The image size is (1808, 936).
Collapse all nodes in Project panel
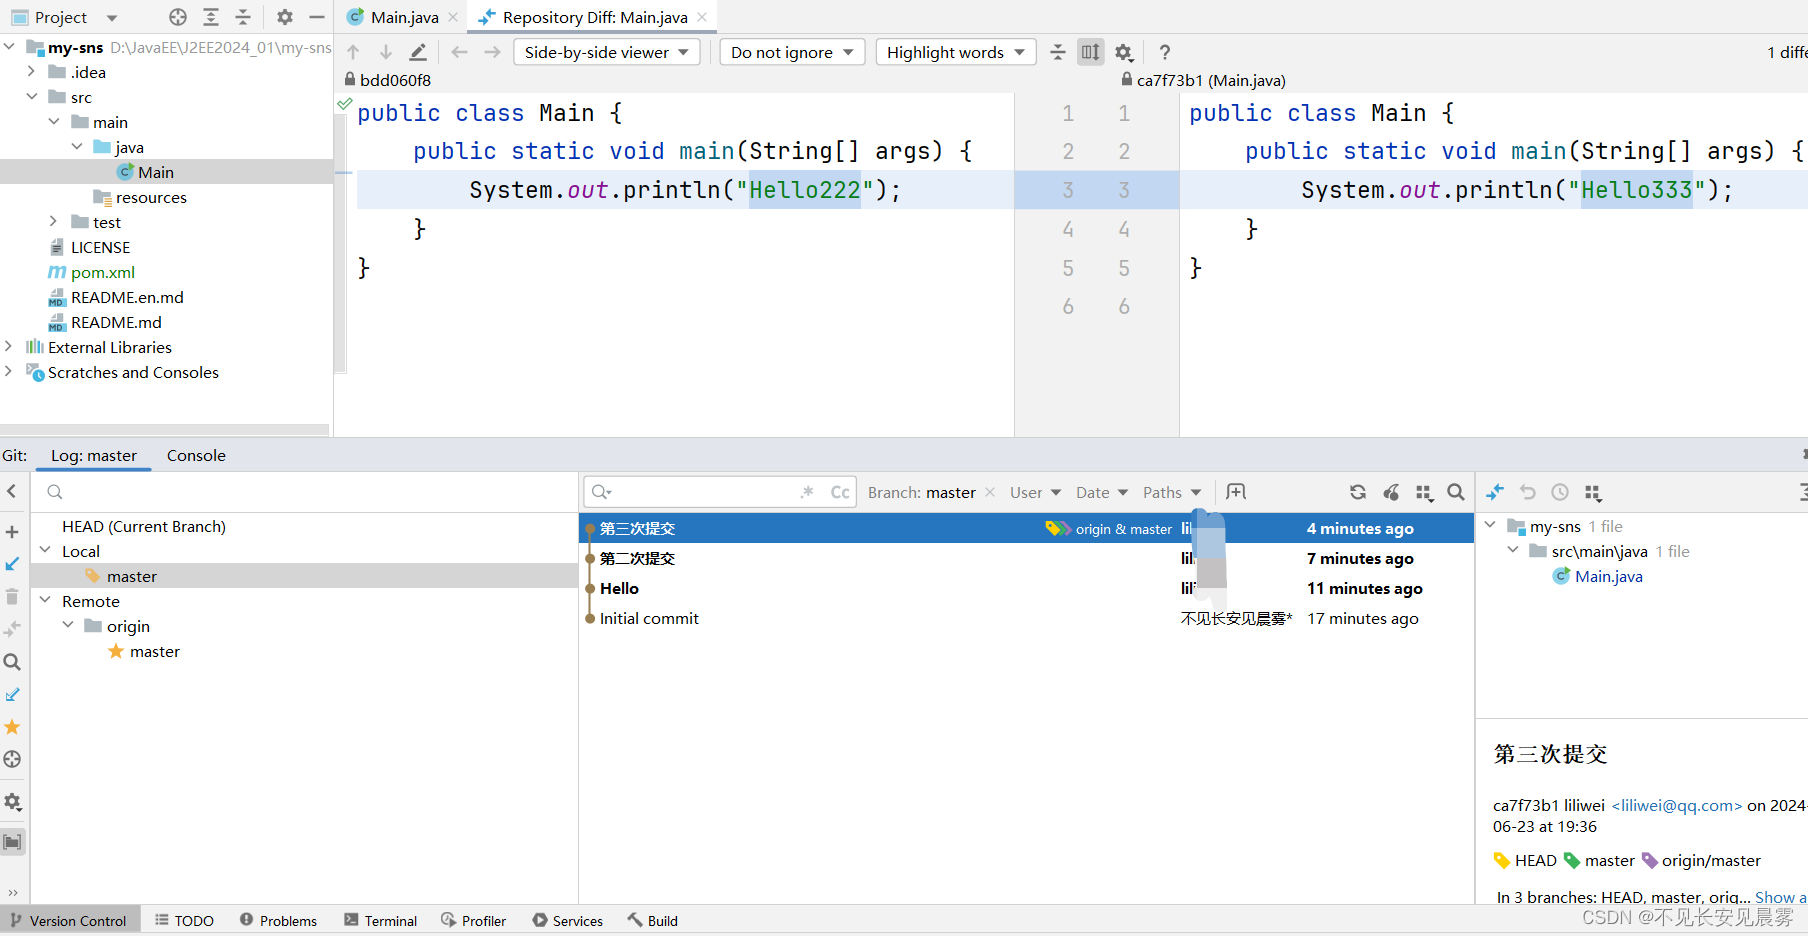(x=243, y=17)
